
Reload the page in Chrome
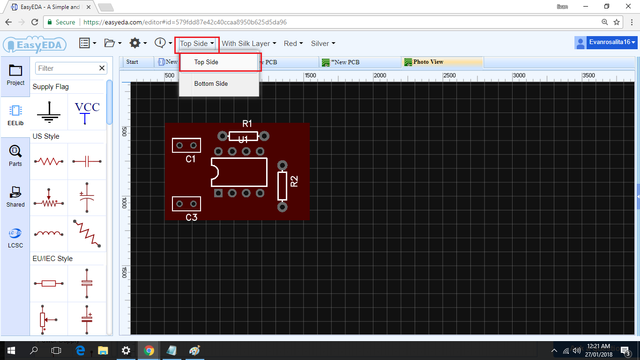click(35, 22)
